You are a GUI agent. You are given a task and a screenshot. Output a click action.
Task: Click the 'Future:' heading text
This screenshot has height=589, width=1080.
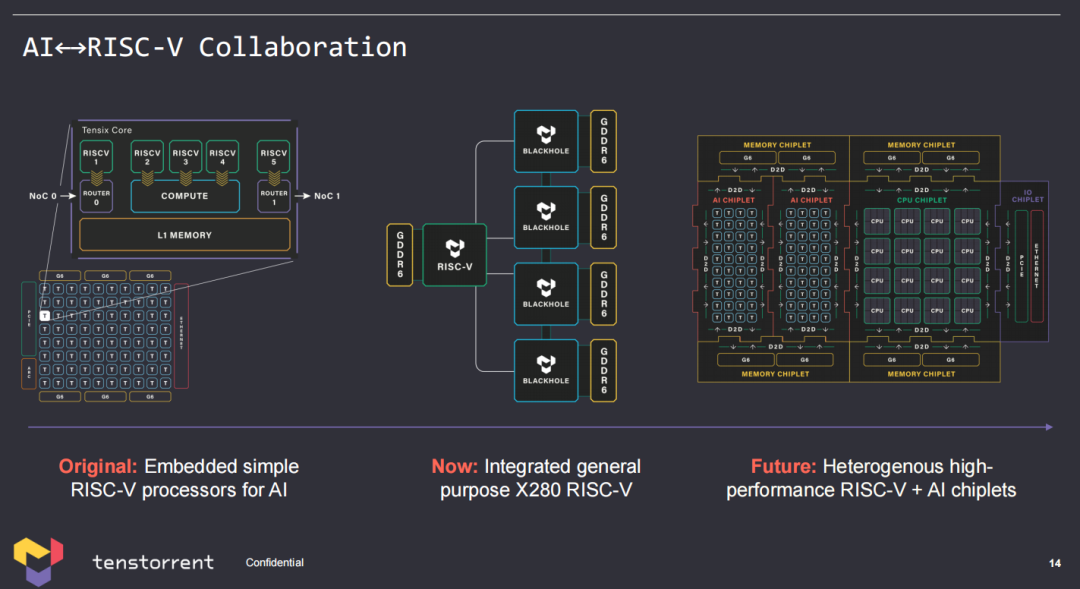783,467
